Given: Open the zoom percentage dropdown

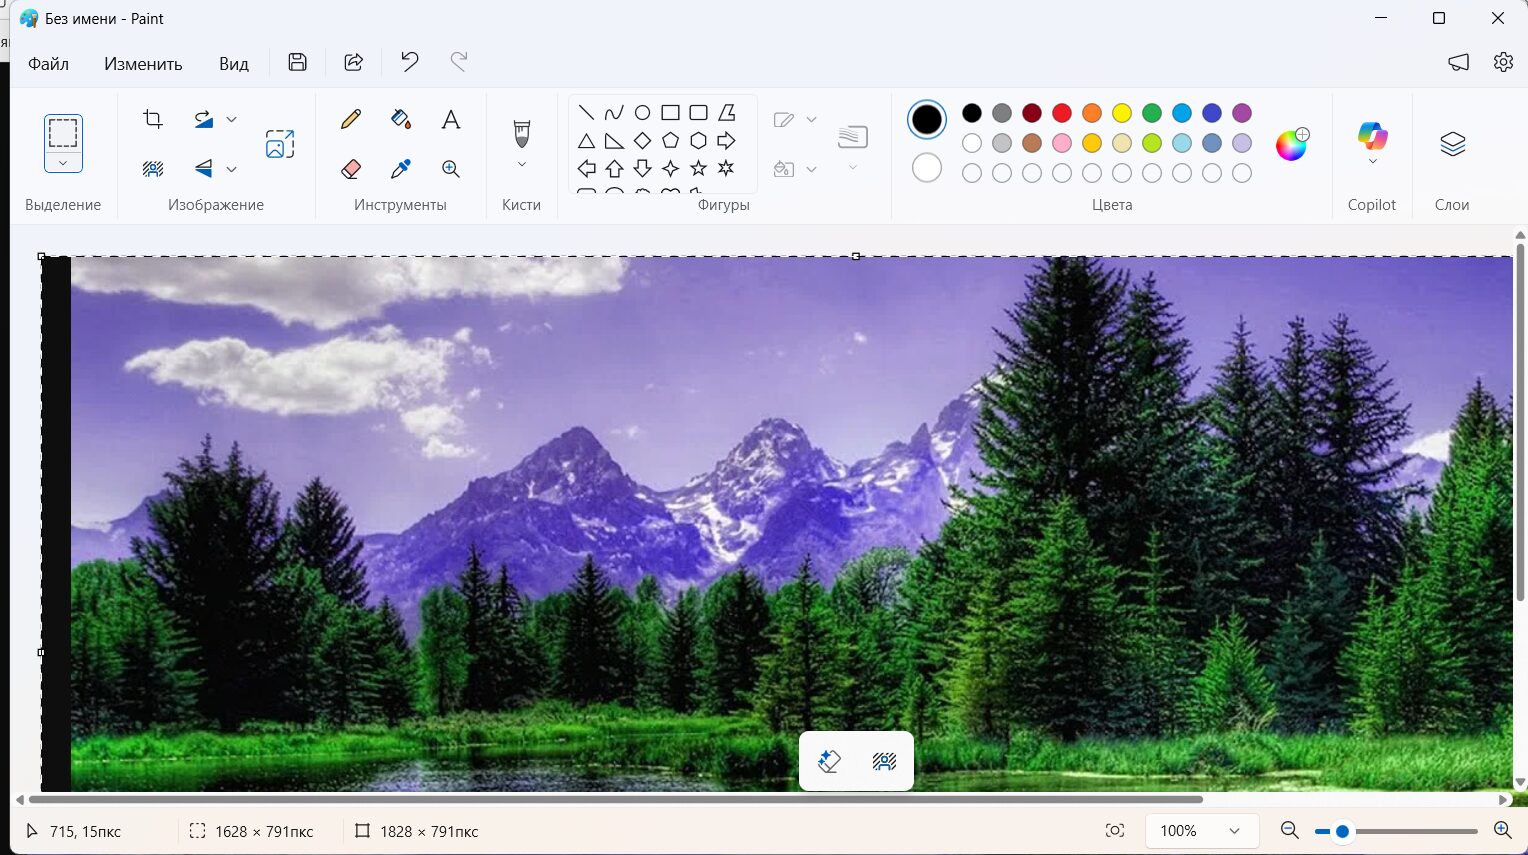Looking at the screenshot, I should (x=1234, y=831).
